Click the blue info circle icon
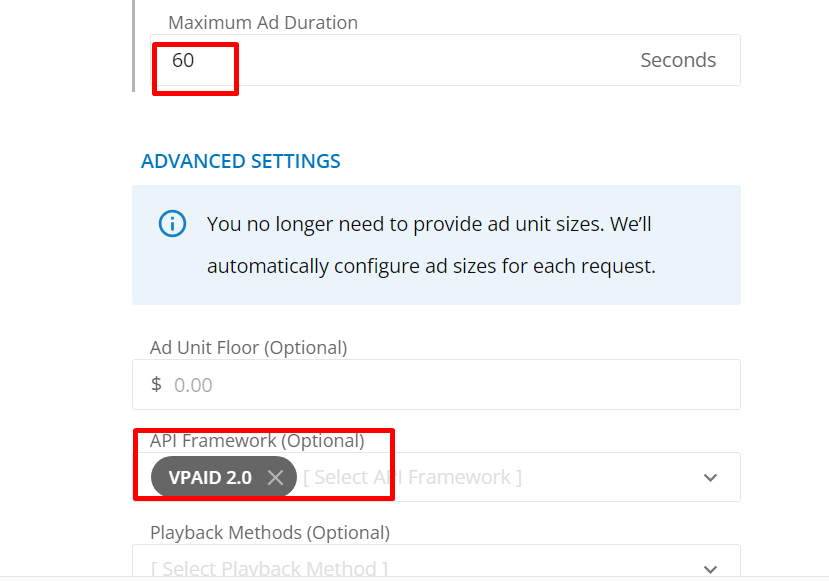829x581 pixels. pyautogui.click(x=172, y=224)
